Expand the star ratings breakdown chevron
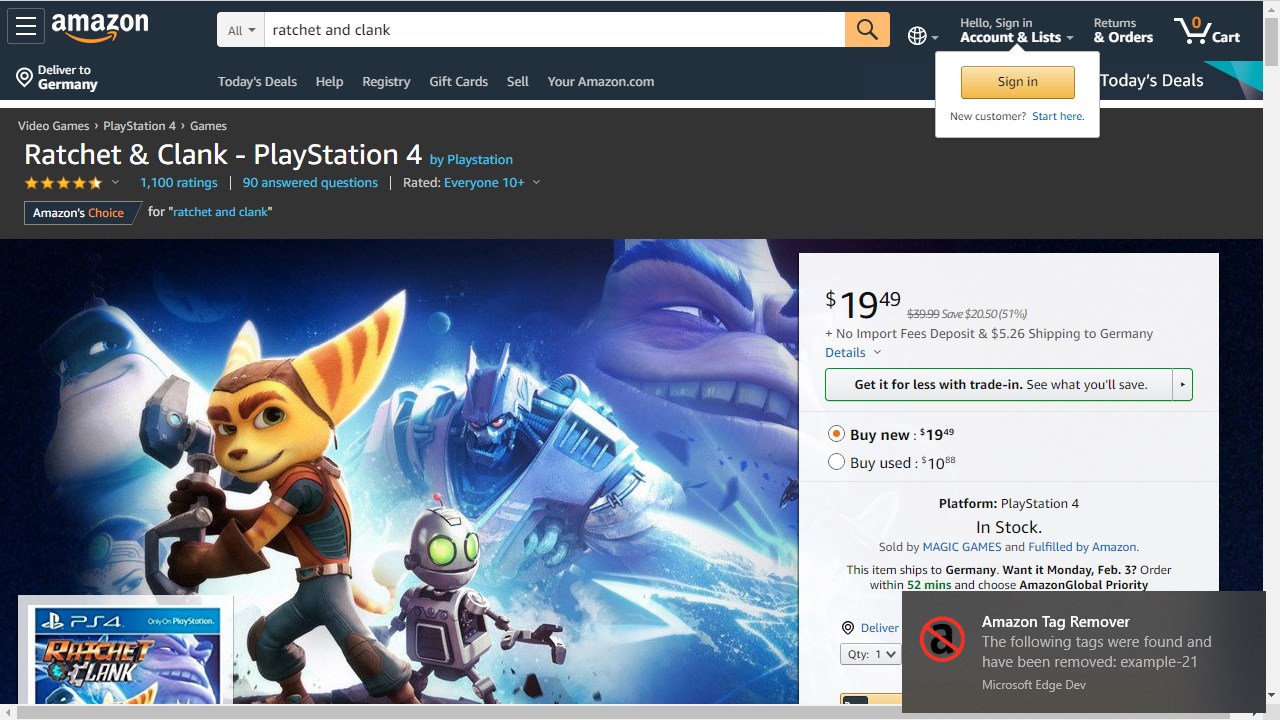Screen dimensions: 1280x720 click(115, 182)
